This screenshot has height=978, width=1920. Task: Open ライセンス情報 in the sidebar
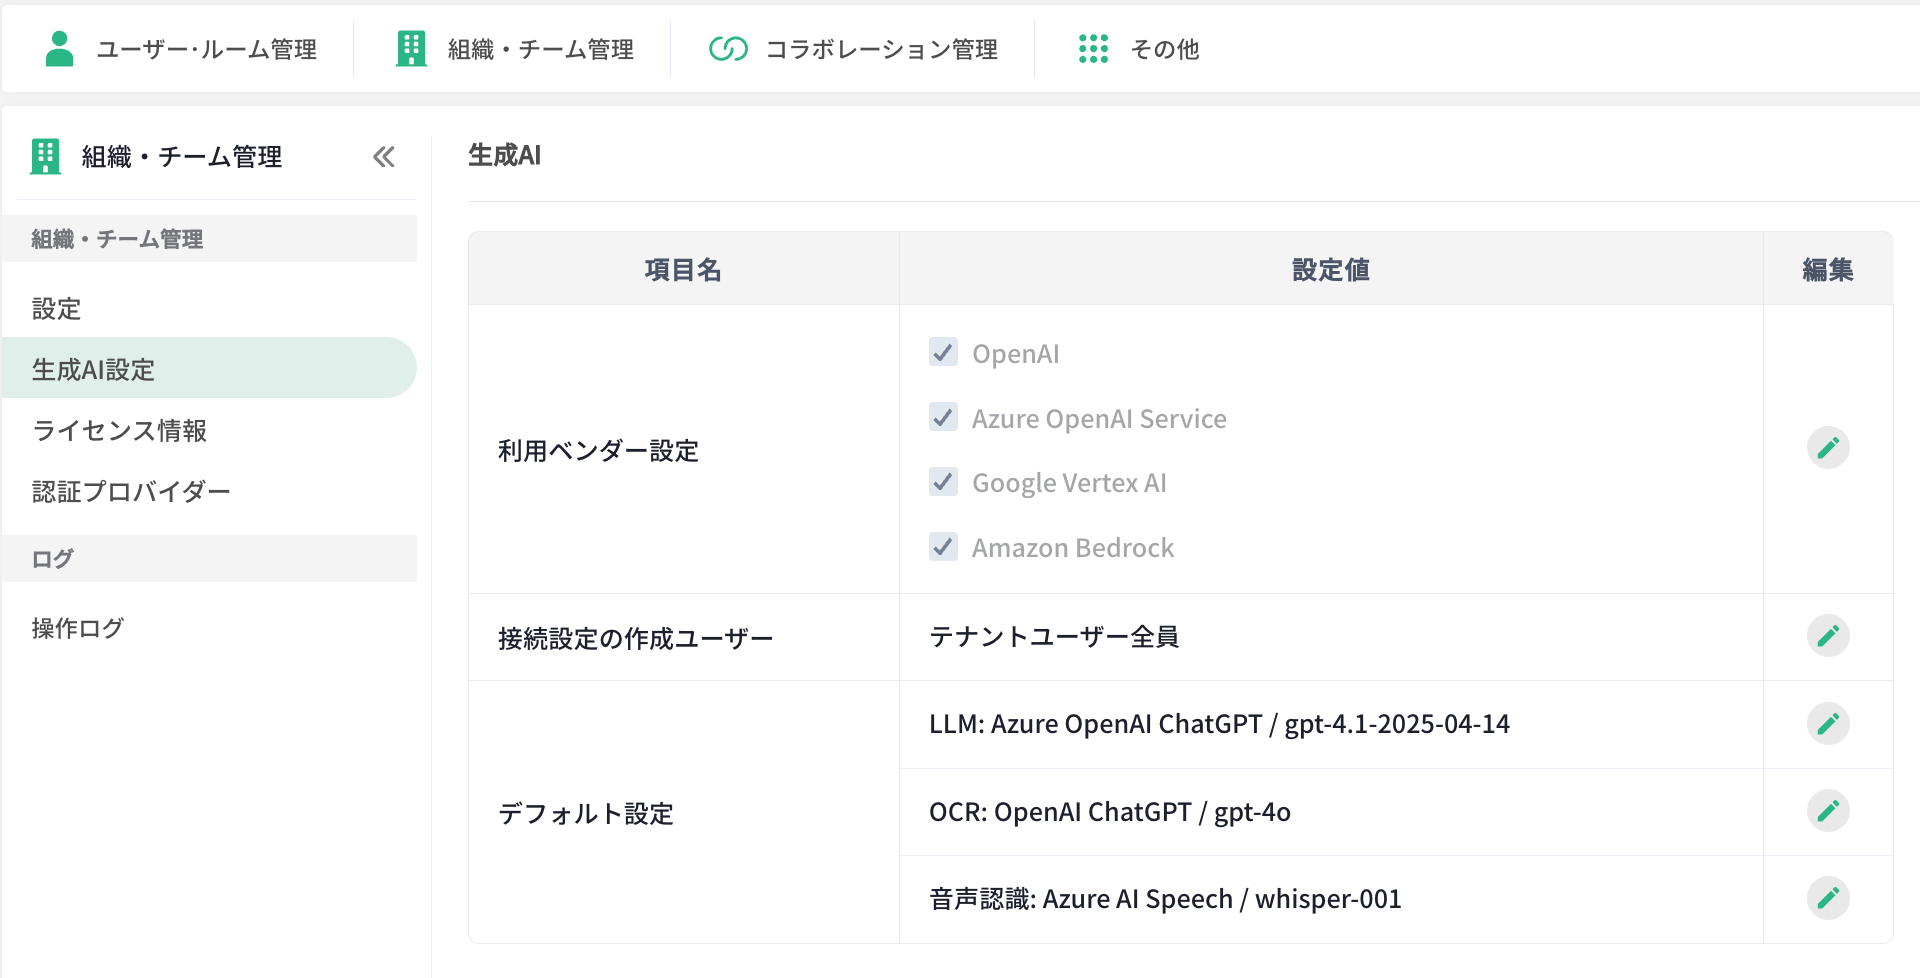point(119,431)
